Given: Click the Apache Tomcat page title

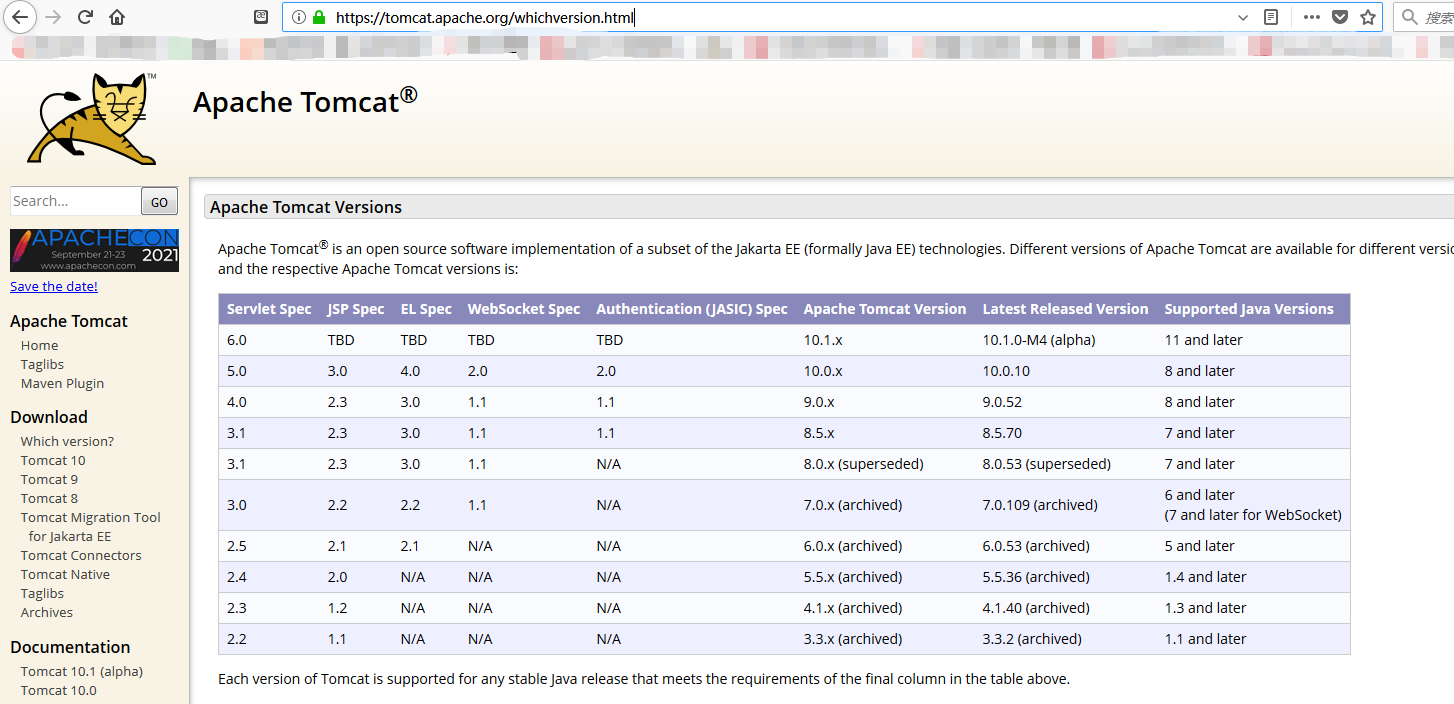Looking at the screenshot, I should point(305,101).
